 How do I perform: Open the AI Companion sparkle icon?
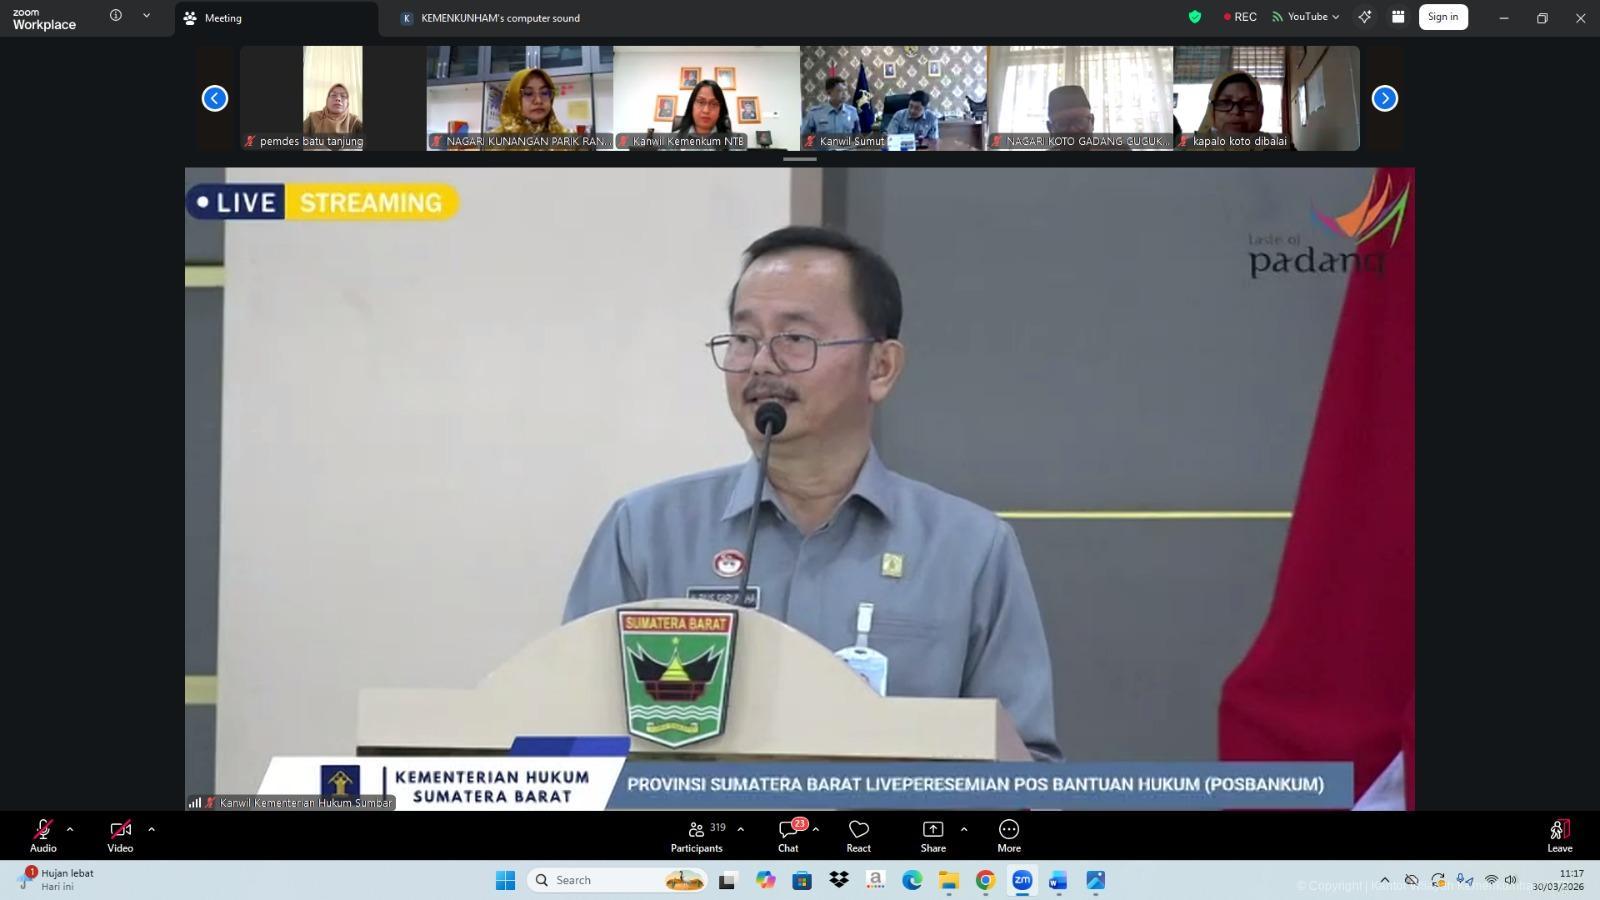point(1364,17)
